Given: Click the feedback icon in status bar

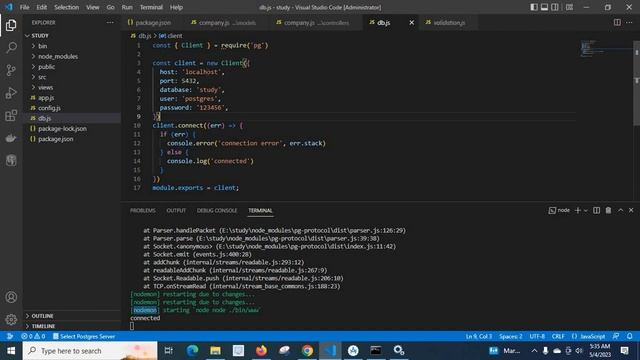Looking at the screenshot, I should [616, 336].
